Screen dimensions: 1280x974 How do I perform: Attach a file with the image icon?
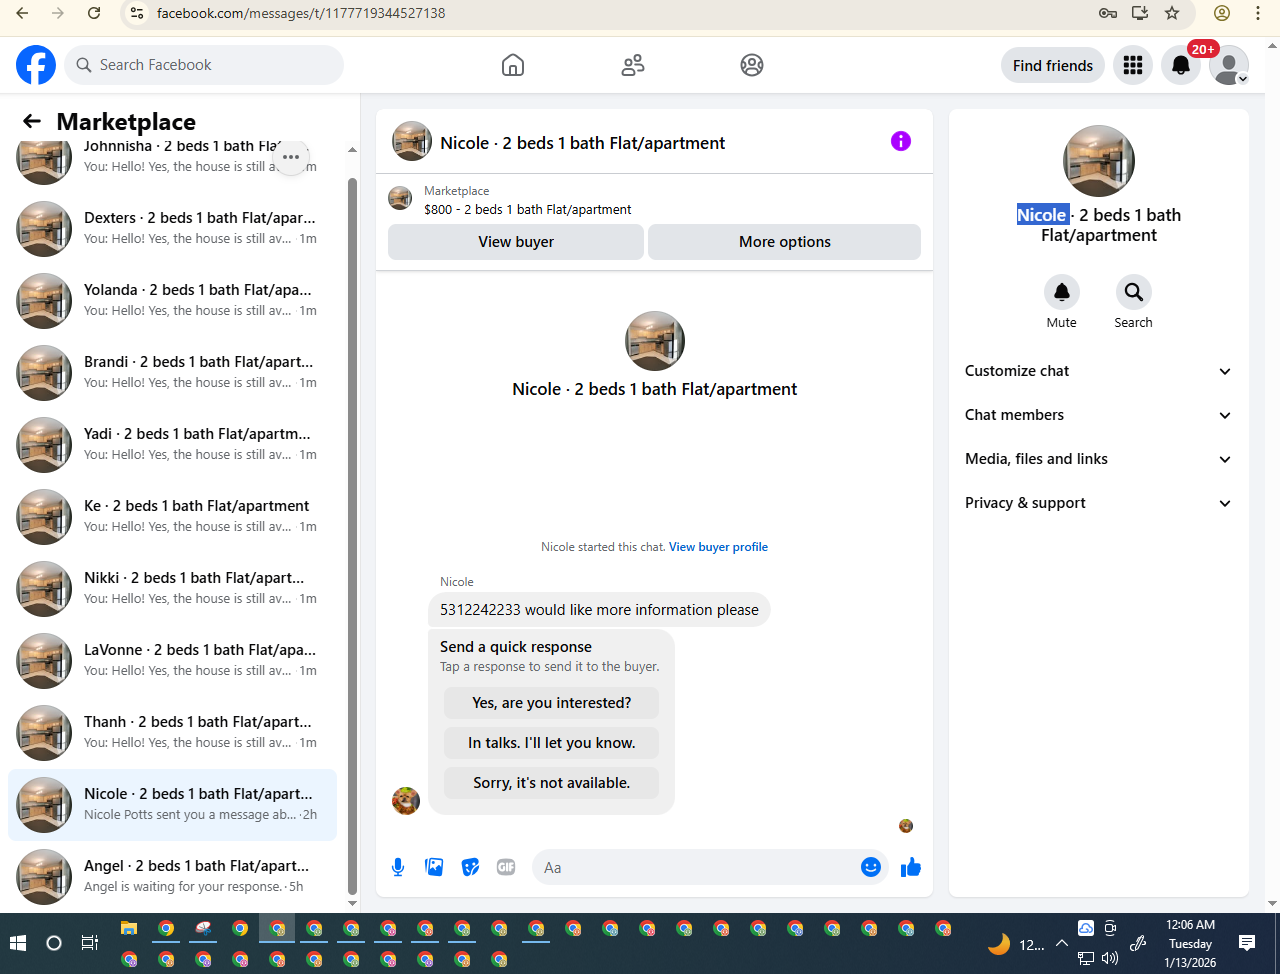coord(434,867)
